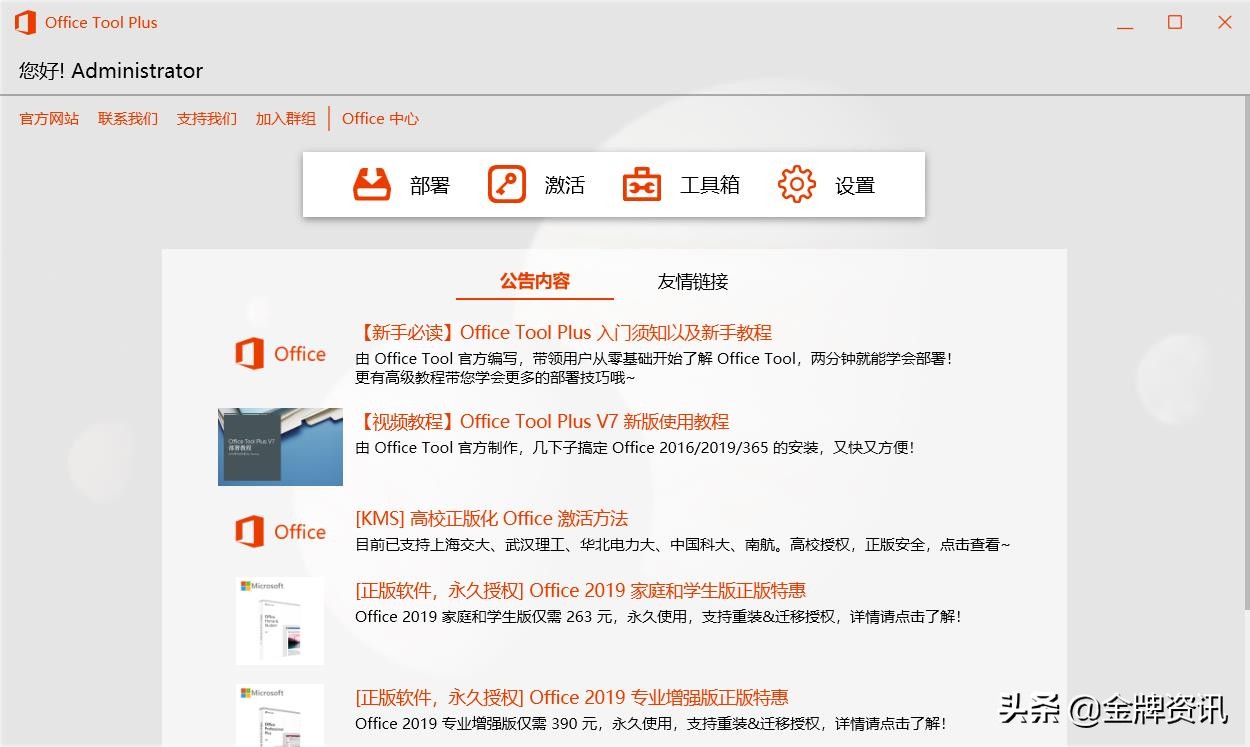Open the 视频教程 V7 新版使用教程 title
This screenshot has width=1250, height=747.
(x=542, y=422)
